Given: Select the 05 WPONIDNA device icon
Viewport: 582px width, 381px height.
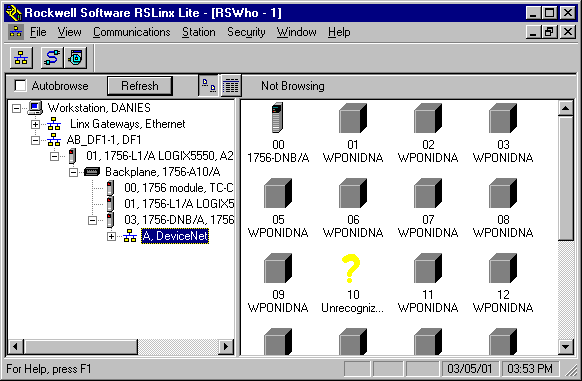Looking at the screenshot, I should pos(278,193).
